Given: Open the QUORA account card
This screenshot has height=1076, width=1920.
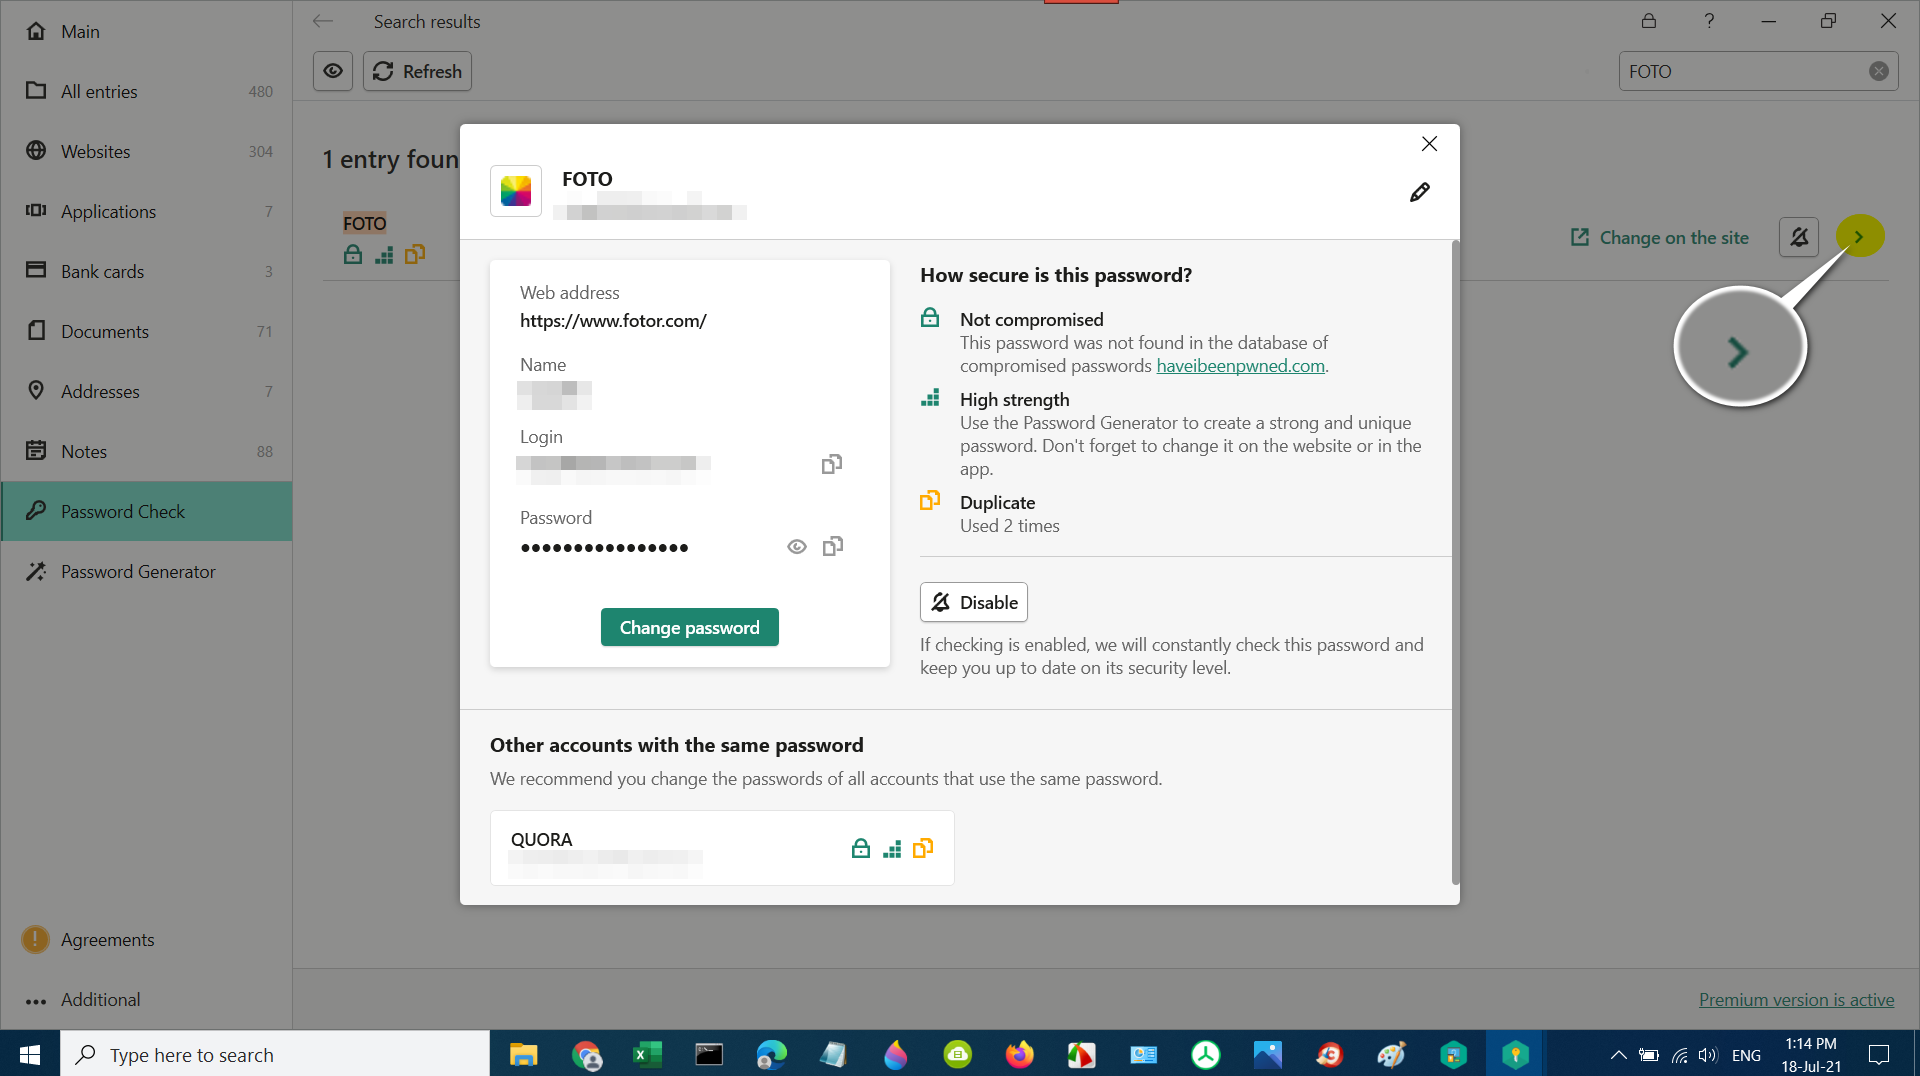Looking at the screenshot, I should pyautogui.click(x=722, y=848).
